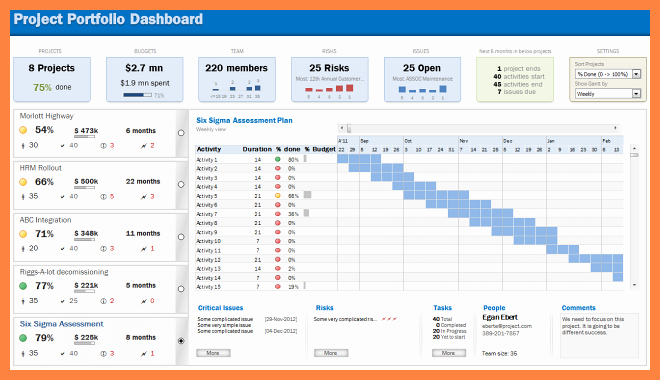Click the Gantt timeline scroll right arrow
Viewport: 660px width, 380px height.
(615, 128)
